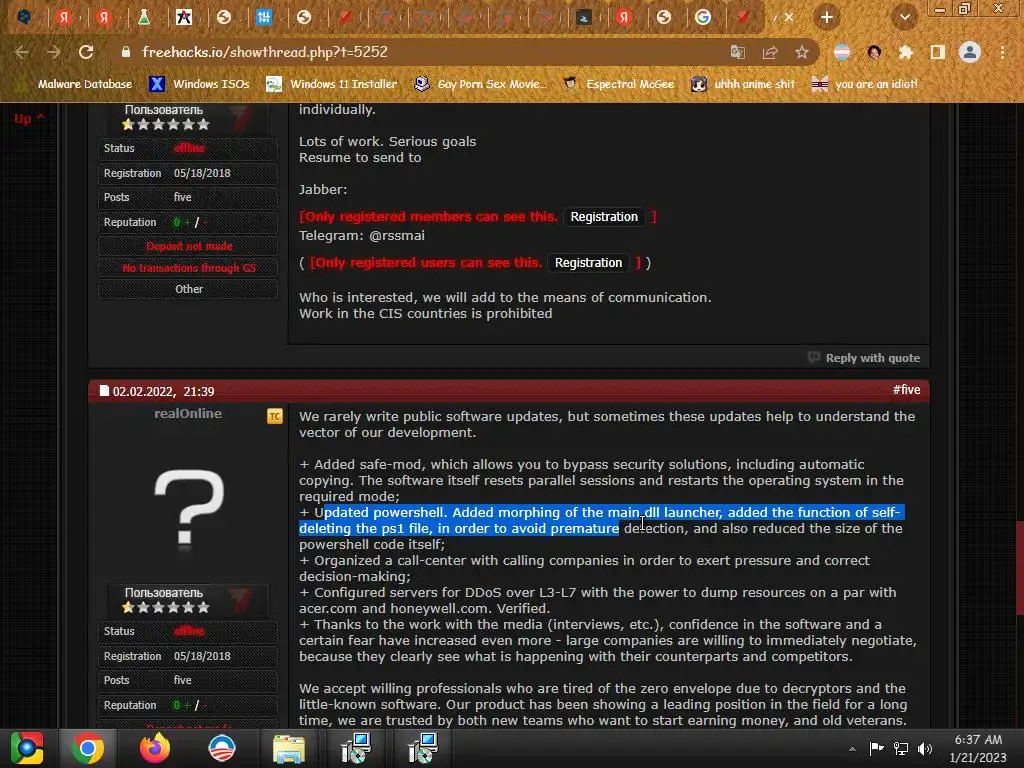Open the #five post permalink
The image size is (1024, 768).
pos(906,390)
